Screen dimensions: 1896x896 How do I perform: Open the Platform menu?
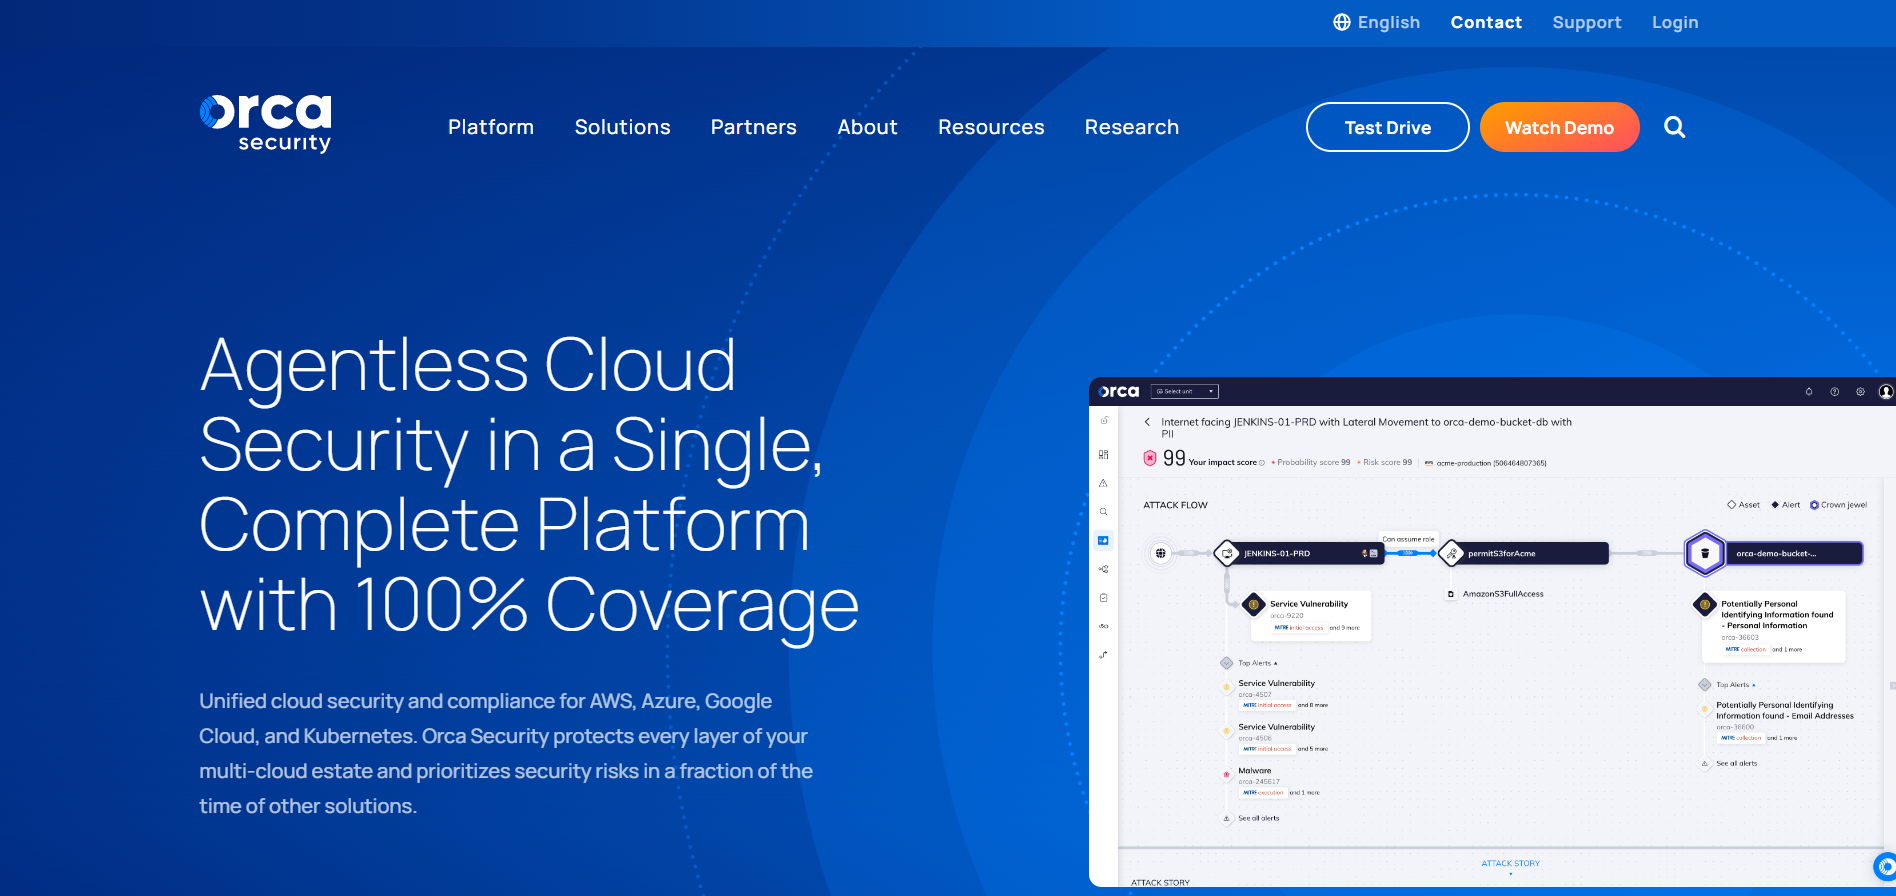(x=491, y=127)
